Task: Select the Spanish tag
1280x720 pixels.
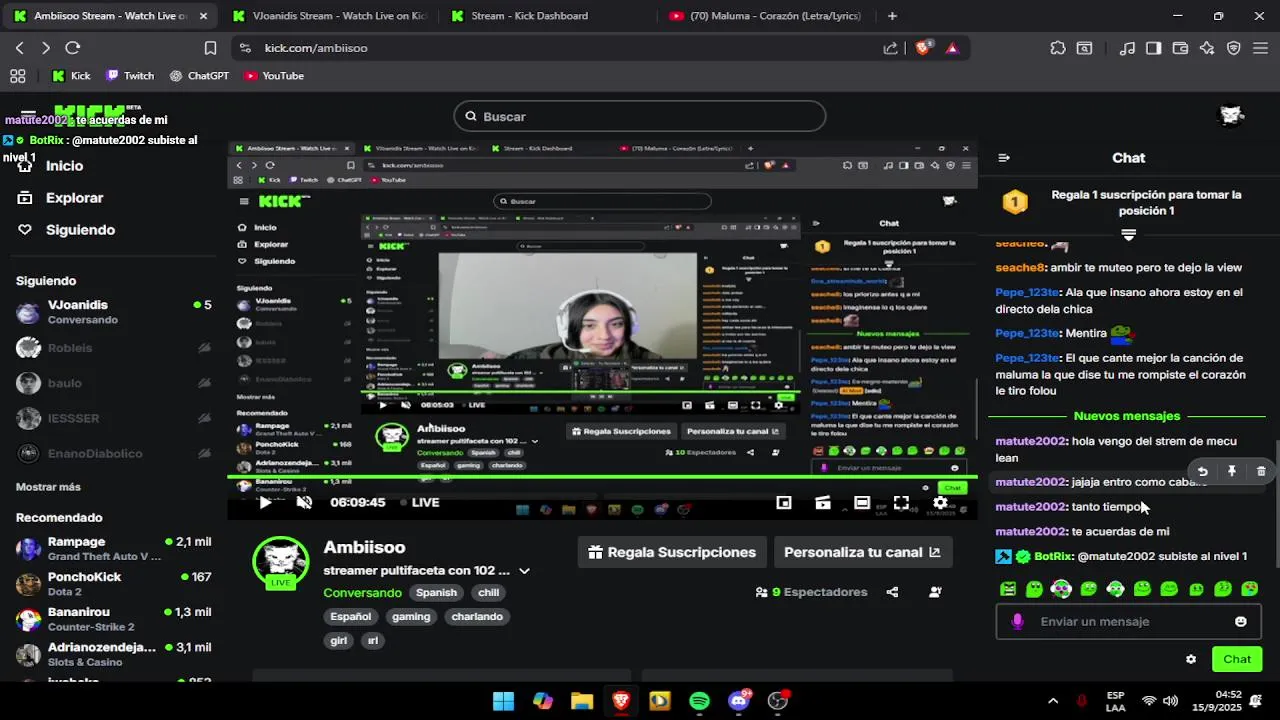Action: [x=436, y=592]
